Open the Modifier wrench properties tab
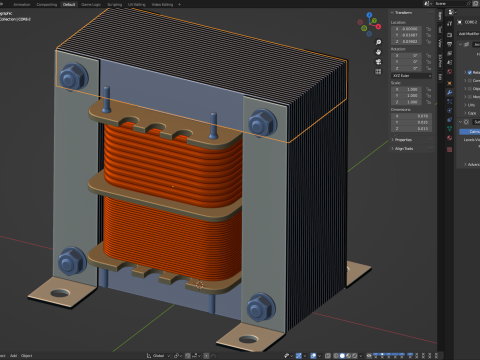480x360 pixels. (449, 92)
